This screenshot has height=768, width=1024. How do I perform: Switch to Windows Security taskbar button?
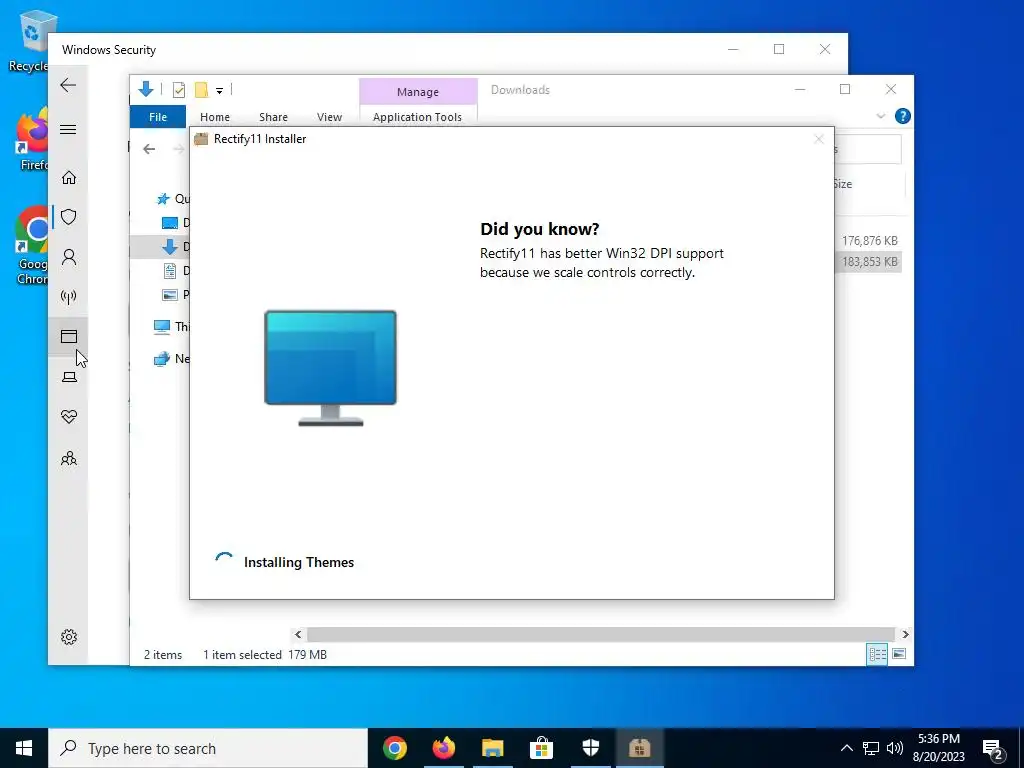[590, 748]
